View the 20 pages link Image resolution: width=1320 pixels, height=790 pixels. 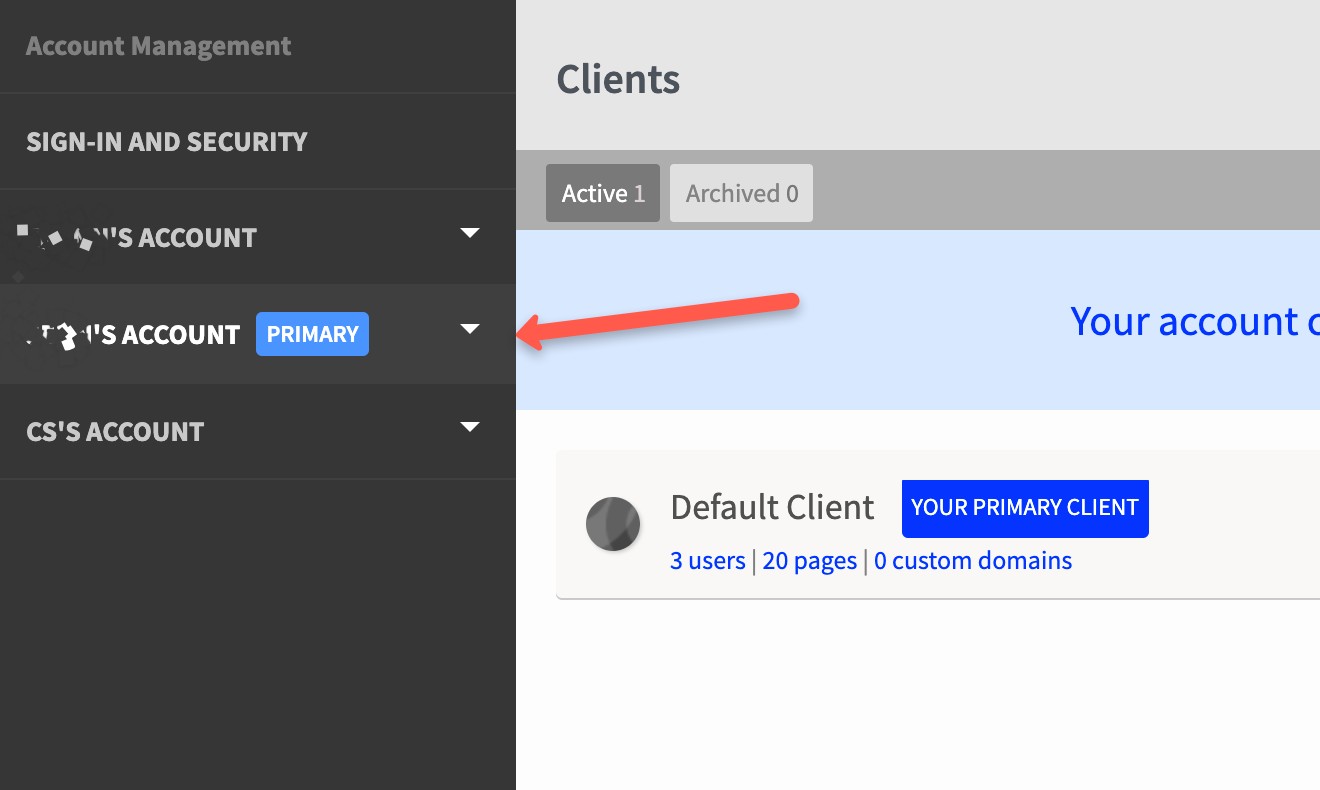tap(810, 560)
